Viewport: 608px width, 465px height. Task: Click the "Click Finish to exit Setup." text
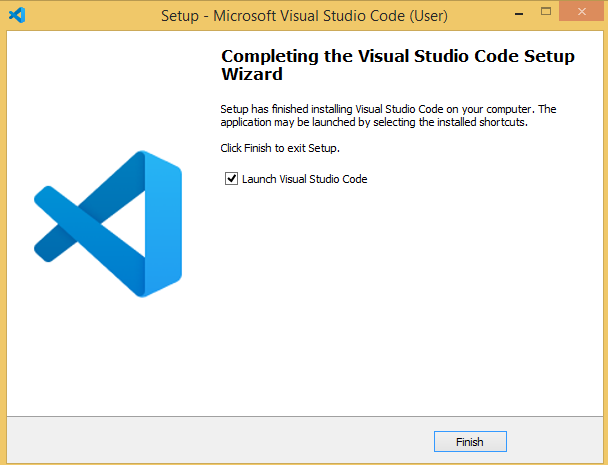(x=280, y=148)
